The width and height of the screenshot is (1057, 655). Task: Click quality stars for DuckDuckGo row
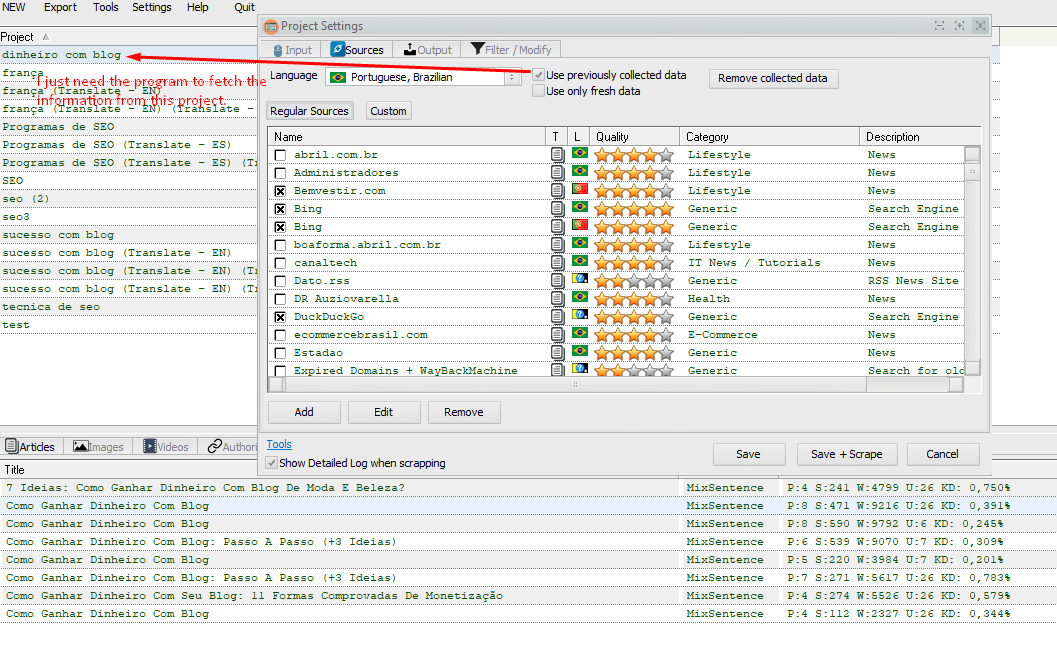pos(634,317)
